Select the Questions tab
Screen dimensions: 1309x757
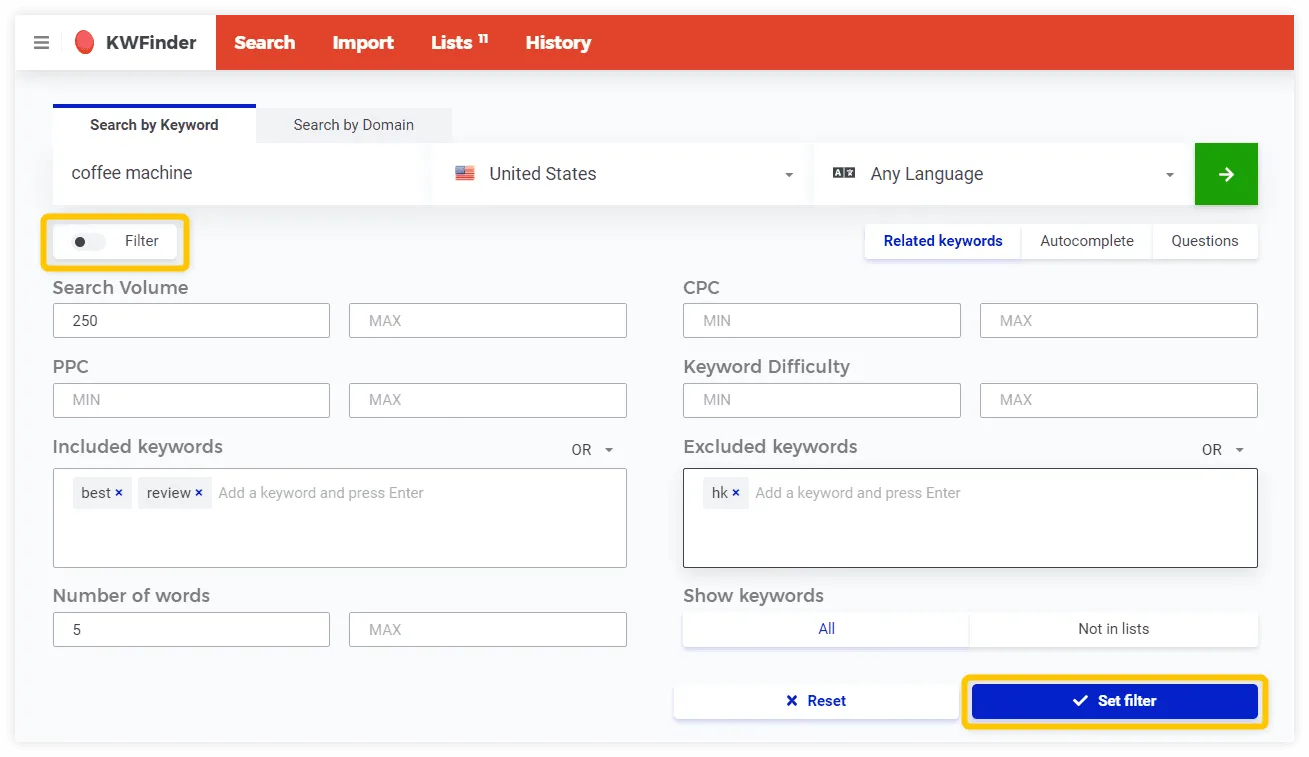click(1205, 241)
